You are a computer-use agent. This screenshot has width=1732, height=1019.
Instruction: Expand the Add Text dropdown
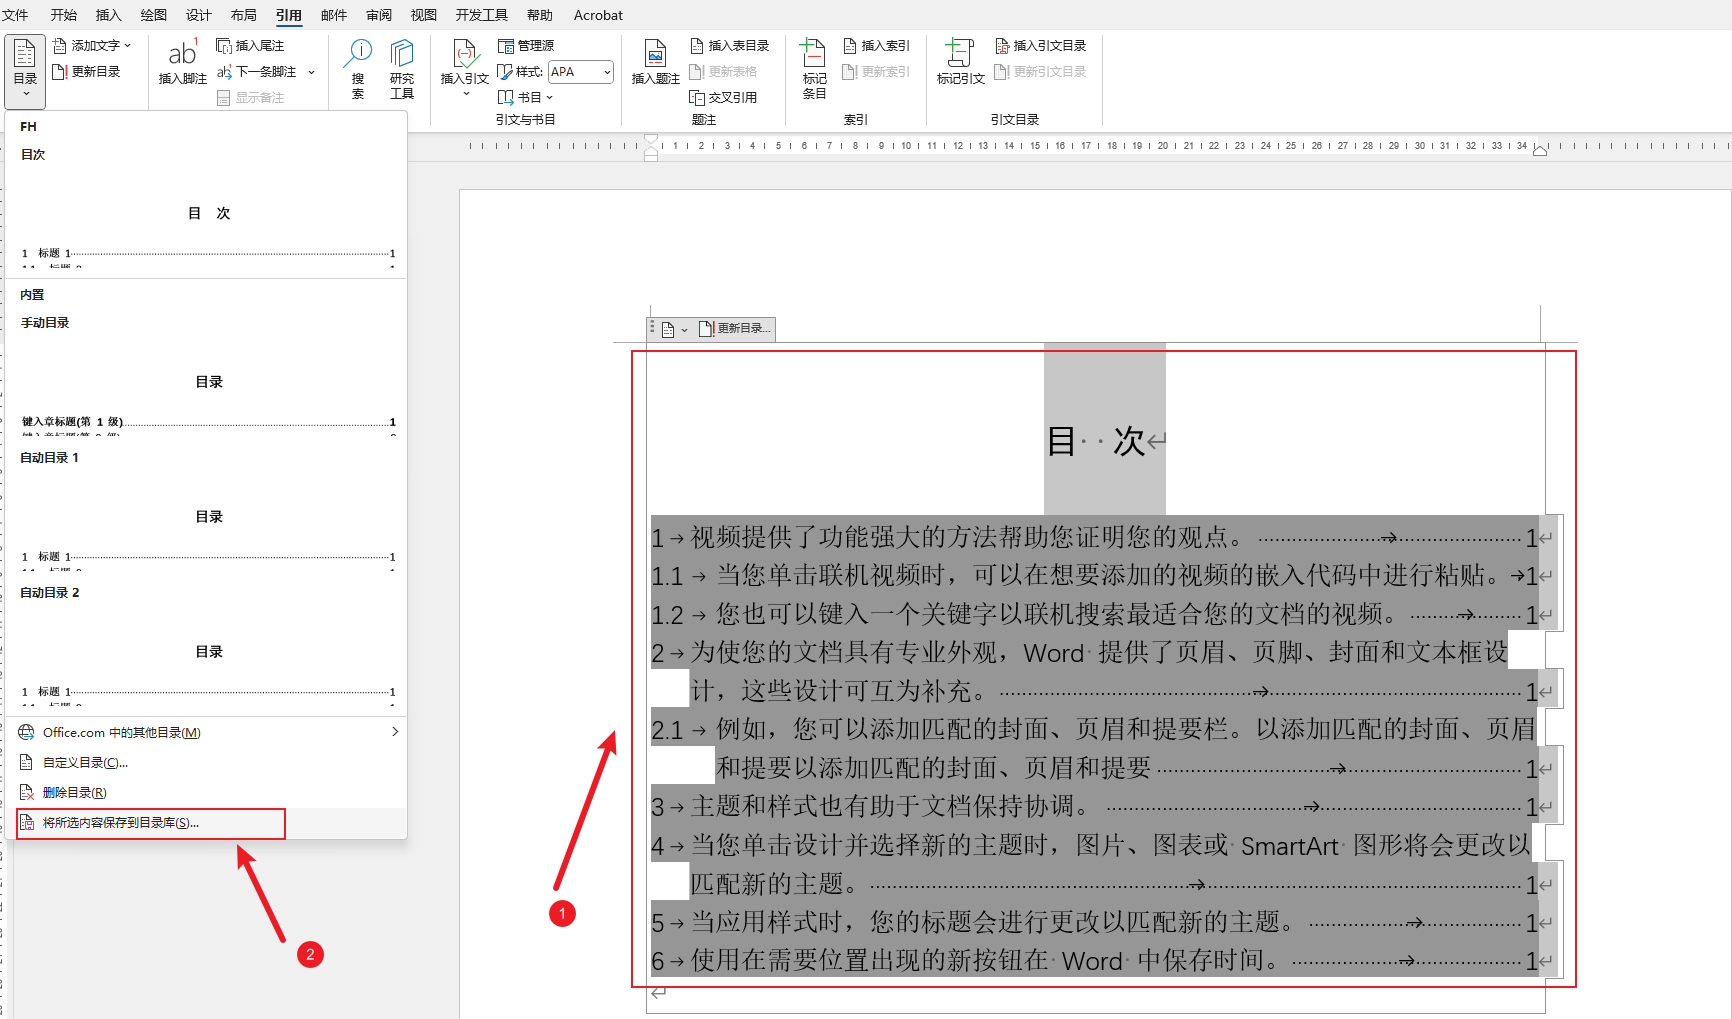click(128, 46)
